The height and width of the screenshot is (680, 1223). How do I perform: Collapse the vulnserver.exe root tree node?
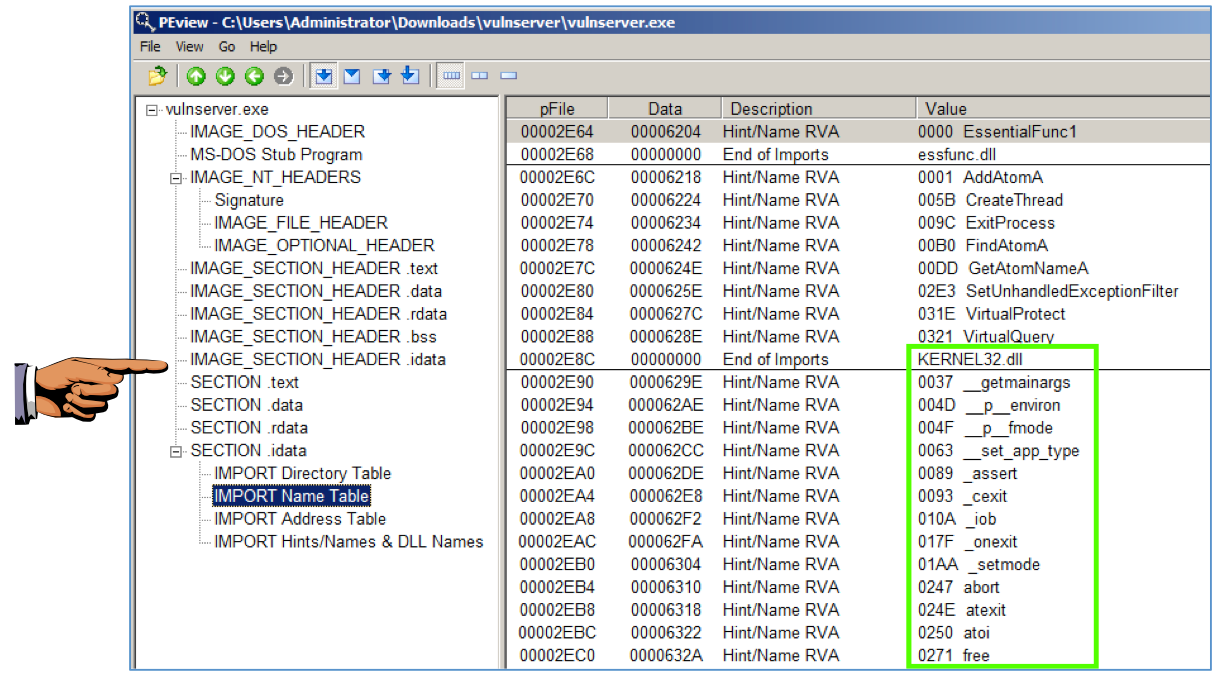coord(153,110)
